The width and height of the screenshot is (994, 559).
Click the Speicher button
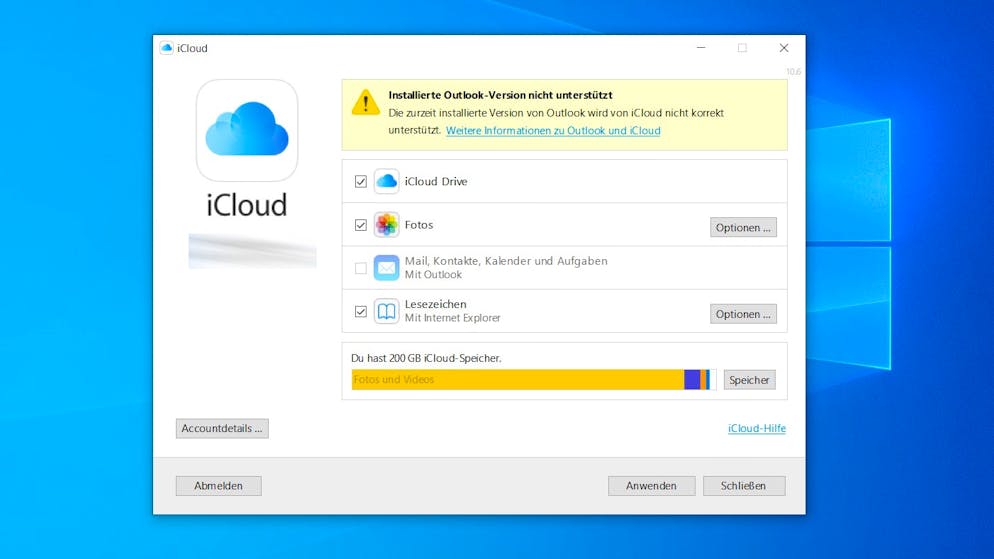click(x=749, y=380)
